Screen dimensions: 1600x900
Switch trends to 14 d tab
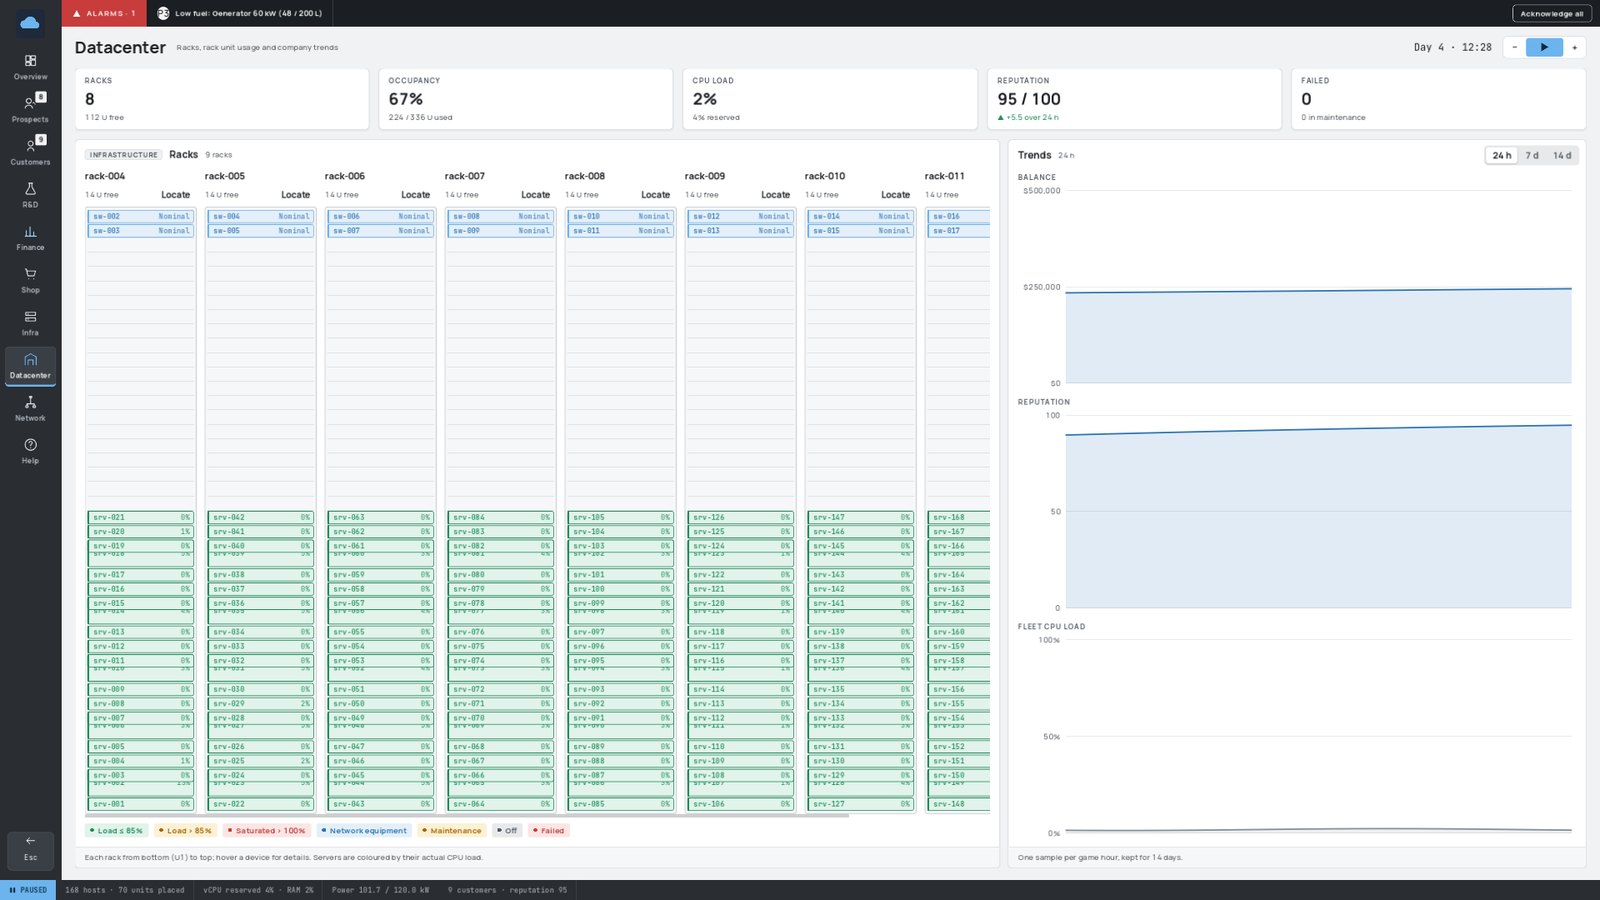[1562, 155]
